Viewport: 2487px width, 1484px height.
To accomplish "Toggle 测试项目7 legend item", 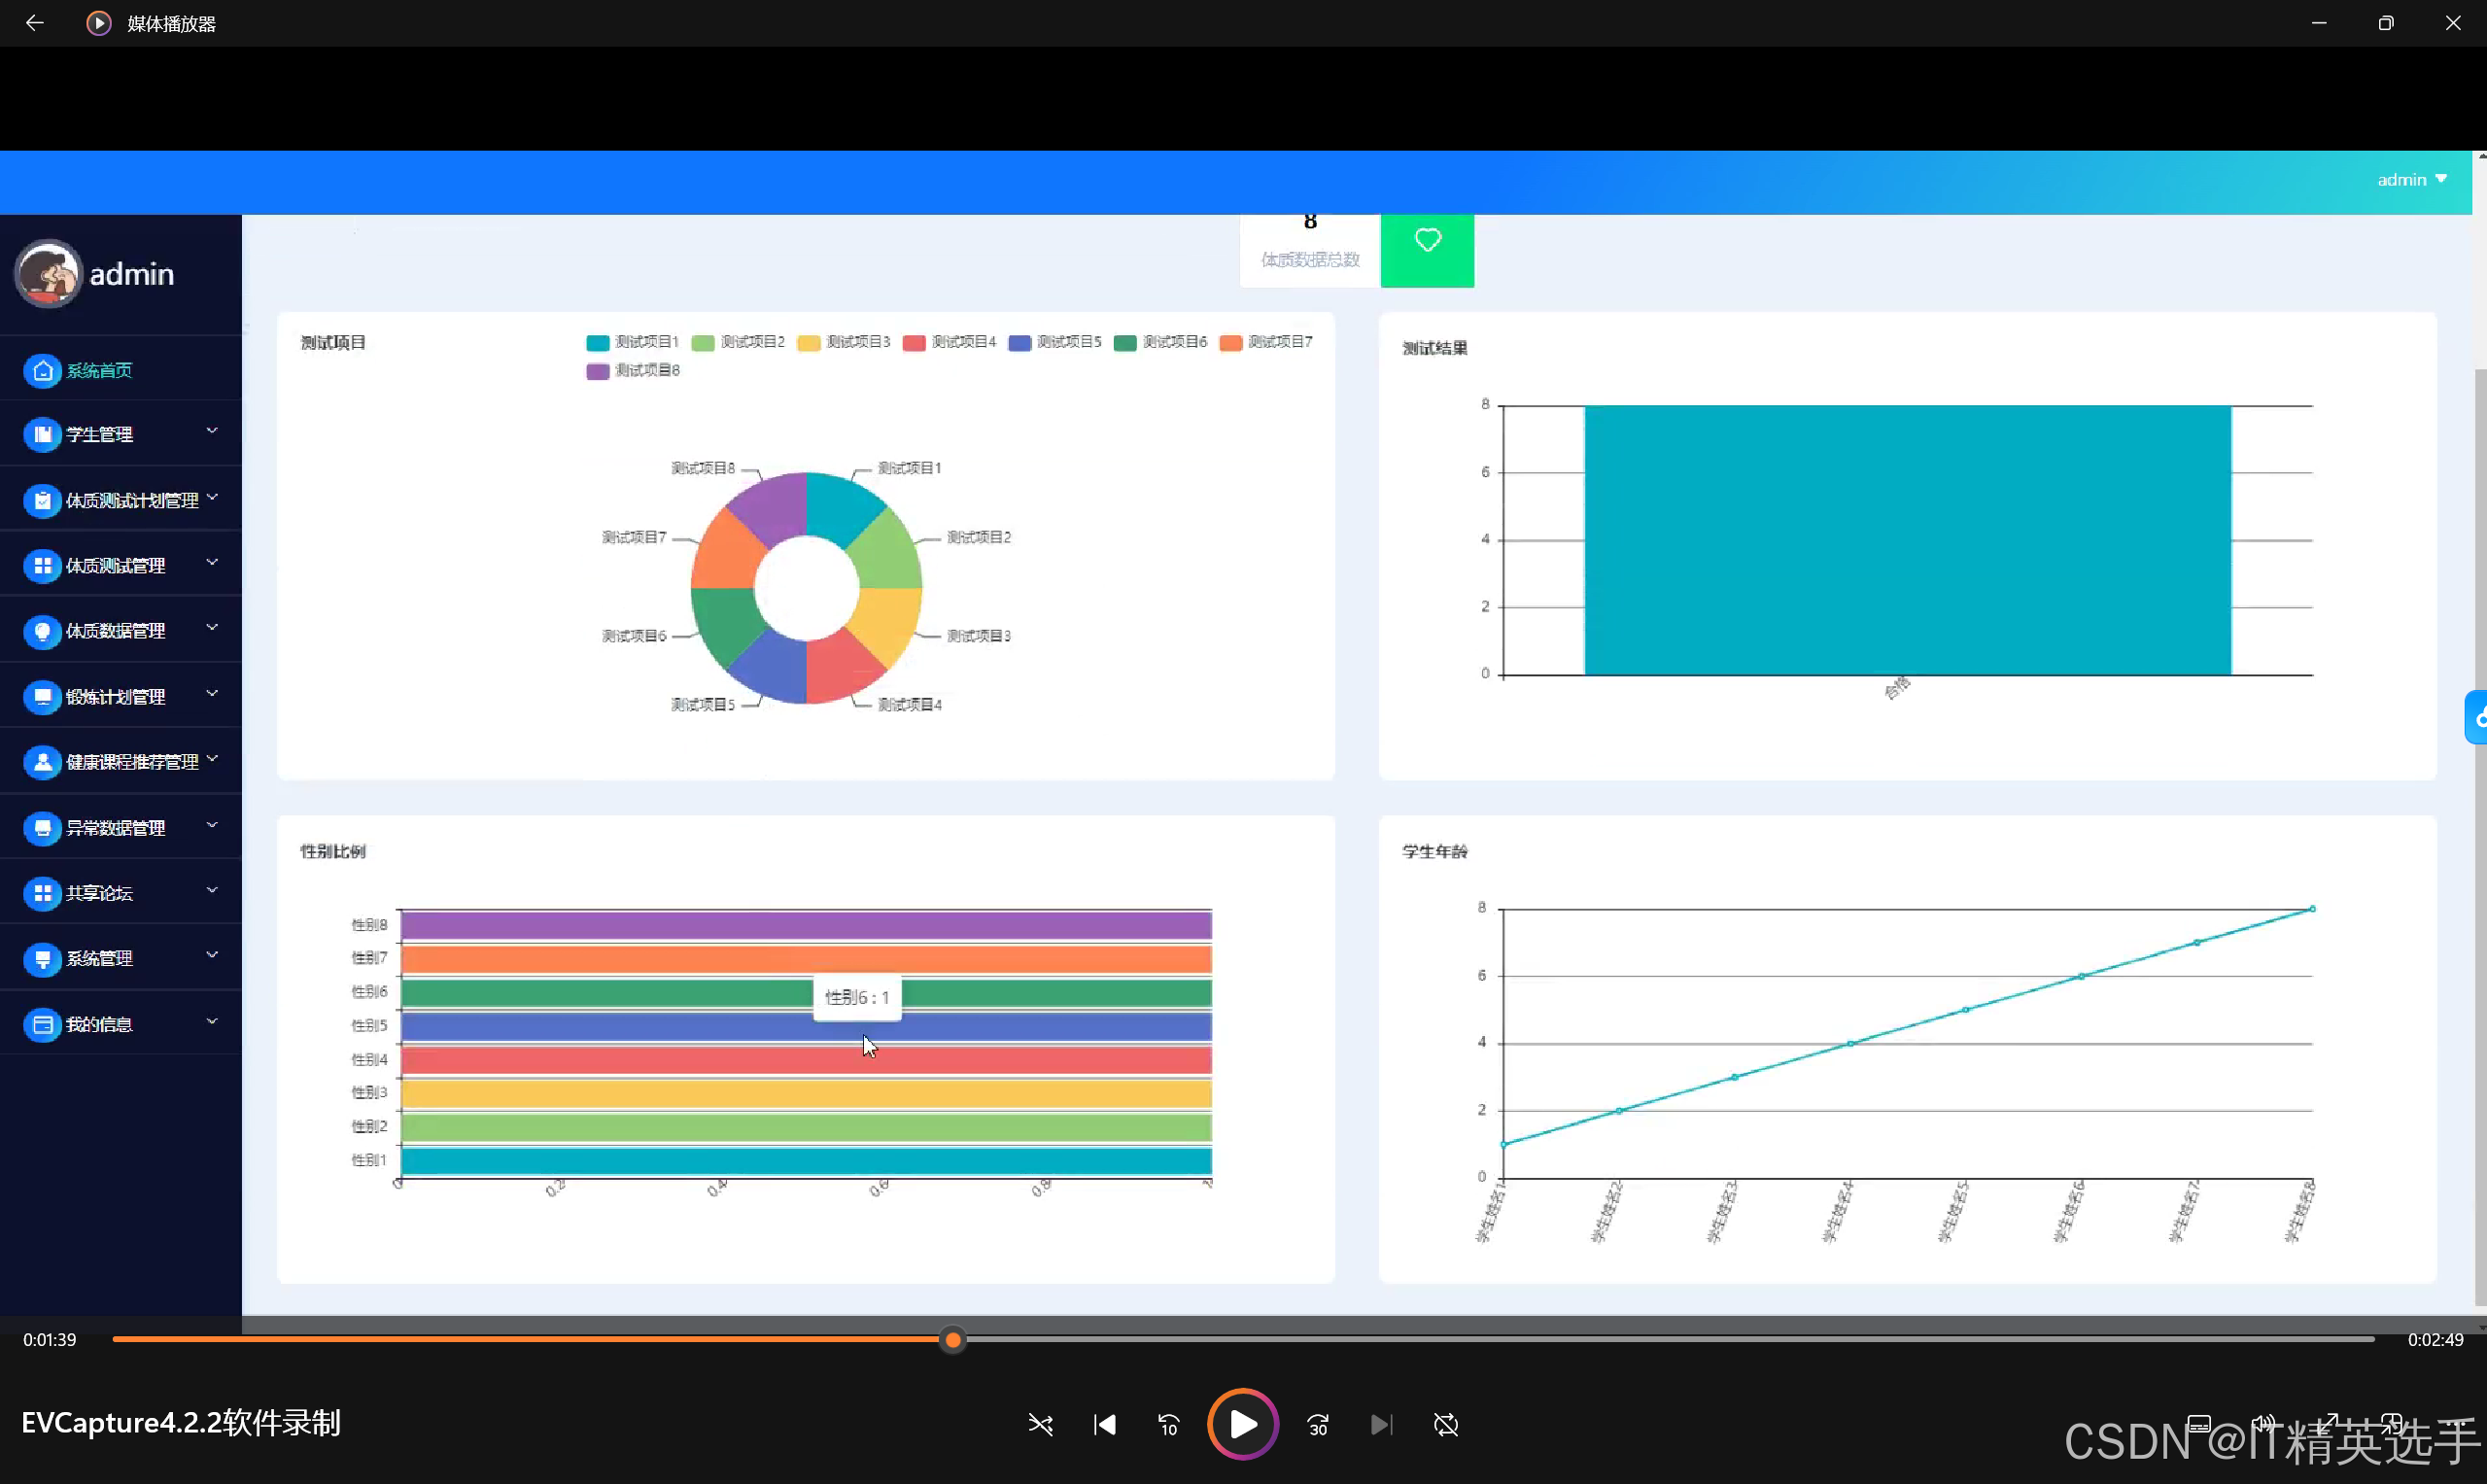I will tap(1266, 342).
